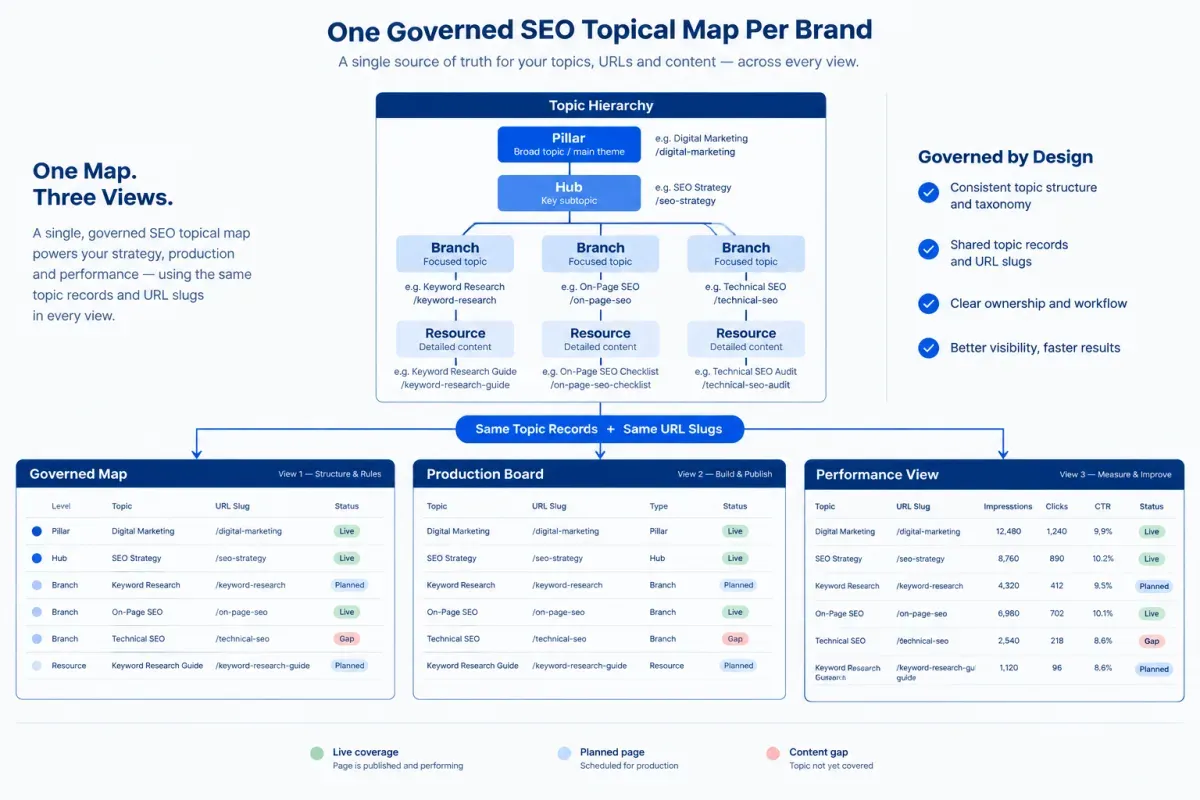Select the Branch box above Technical SEO example
Viewport: 1200px width, 800px height.
[x=746, y=254]
